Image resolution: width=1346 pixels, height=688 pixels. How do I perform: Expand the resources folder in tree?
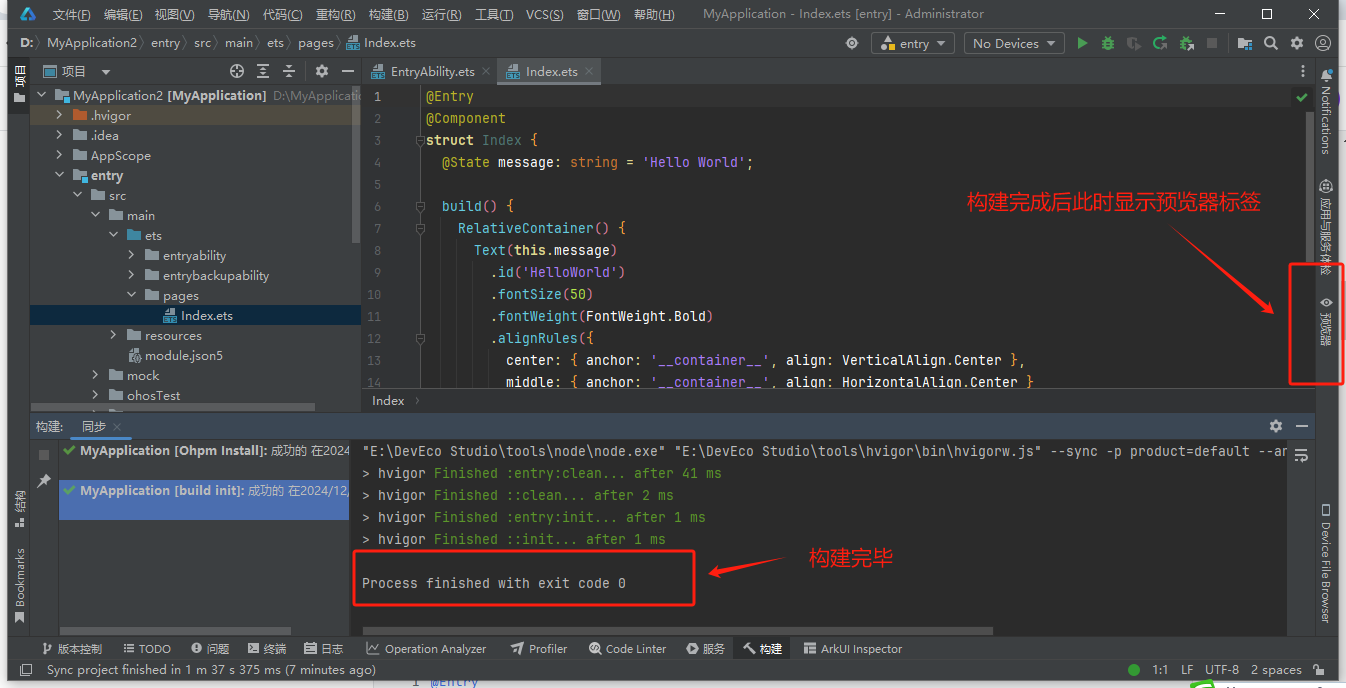click(115, 335)
